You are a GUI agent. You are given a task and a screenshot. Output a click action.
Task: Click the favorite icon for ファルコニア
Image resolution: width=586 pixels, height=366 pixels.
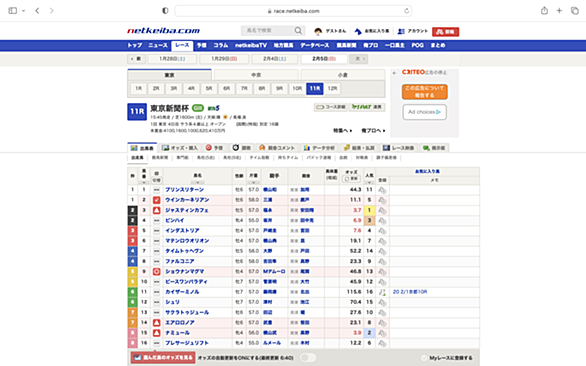pos(382,261)
